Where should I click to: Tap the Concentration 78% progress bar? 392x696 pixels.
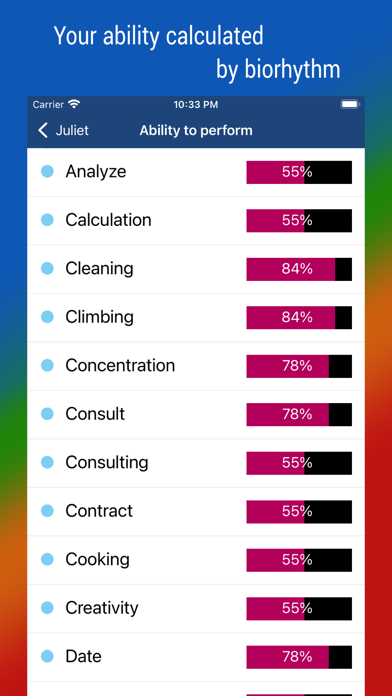click(x=299, y=366)
